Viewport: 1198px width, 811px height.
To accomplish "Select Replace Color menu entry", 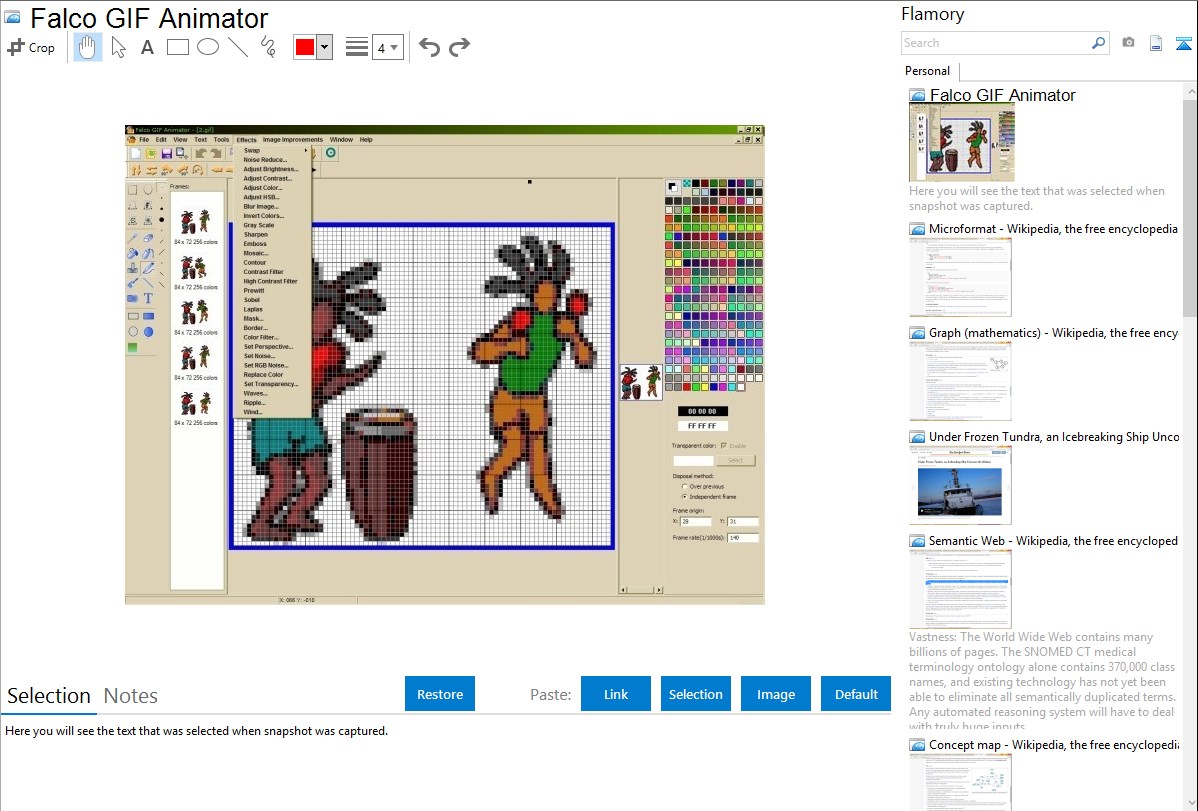I will 264,375.
